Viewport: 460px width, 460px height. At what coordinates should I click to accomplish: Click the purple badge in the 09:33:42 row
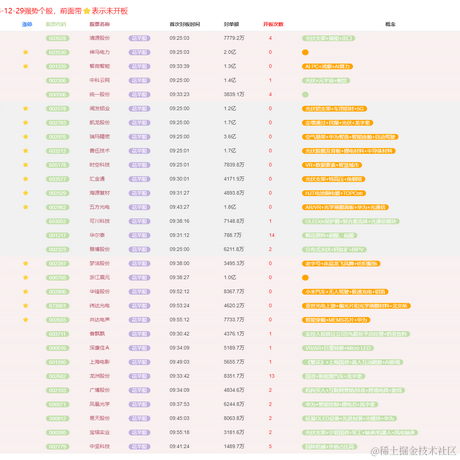[139, 376]
